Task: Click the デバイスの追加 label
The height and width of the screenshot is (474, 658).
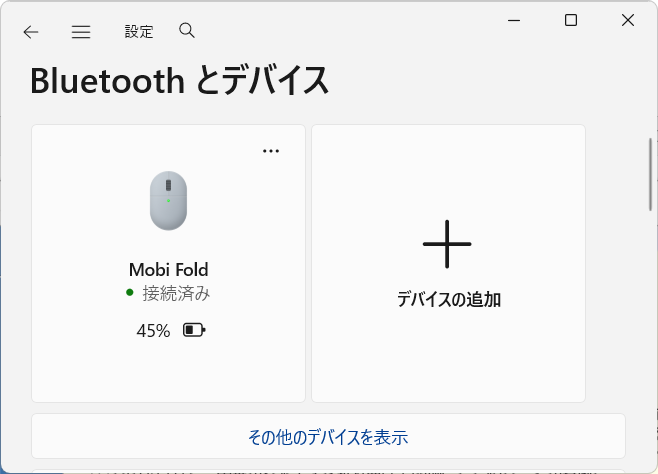Action: [x=449, y=300]
